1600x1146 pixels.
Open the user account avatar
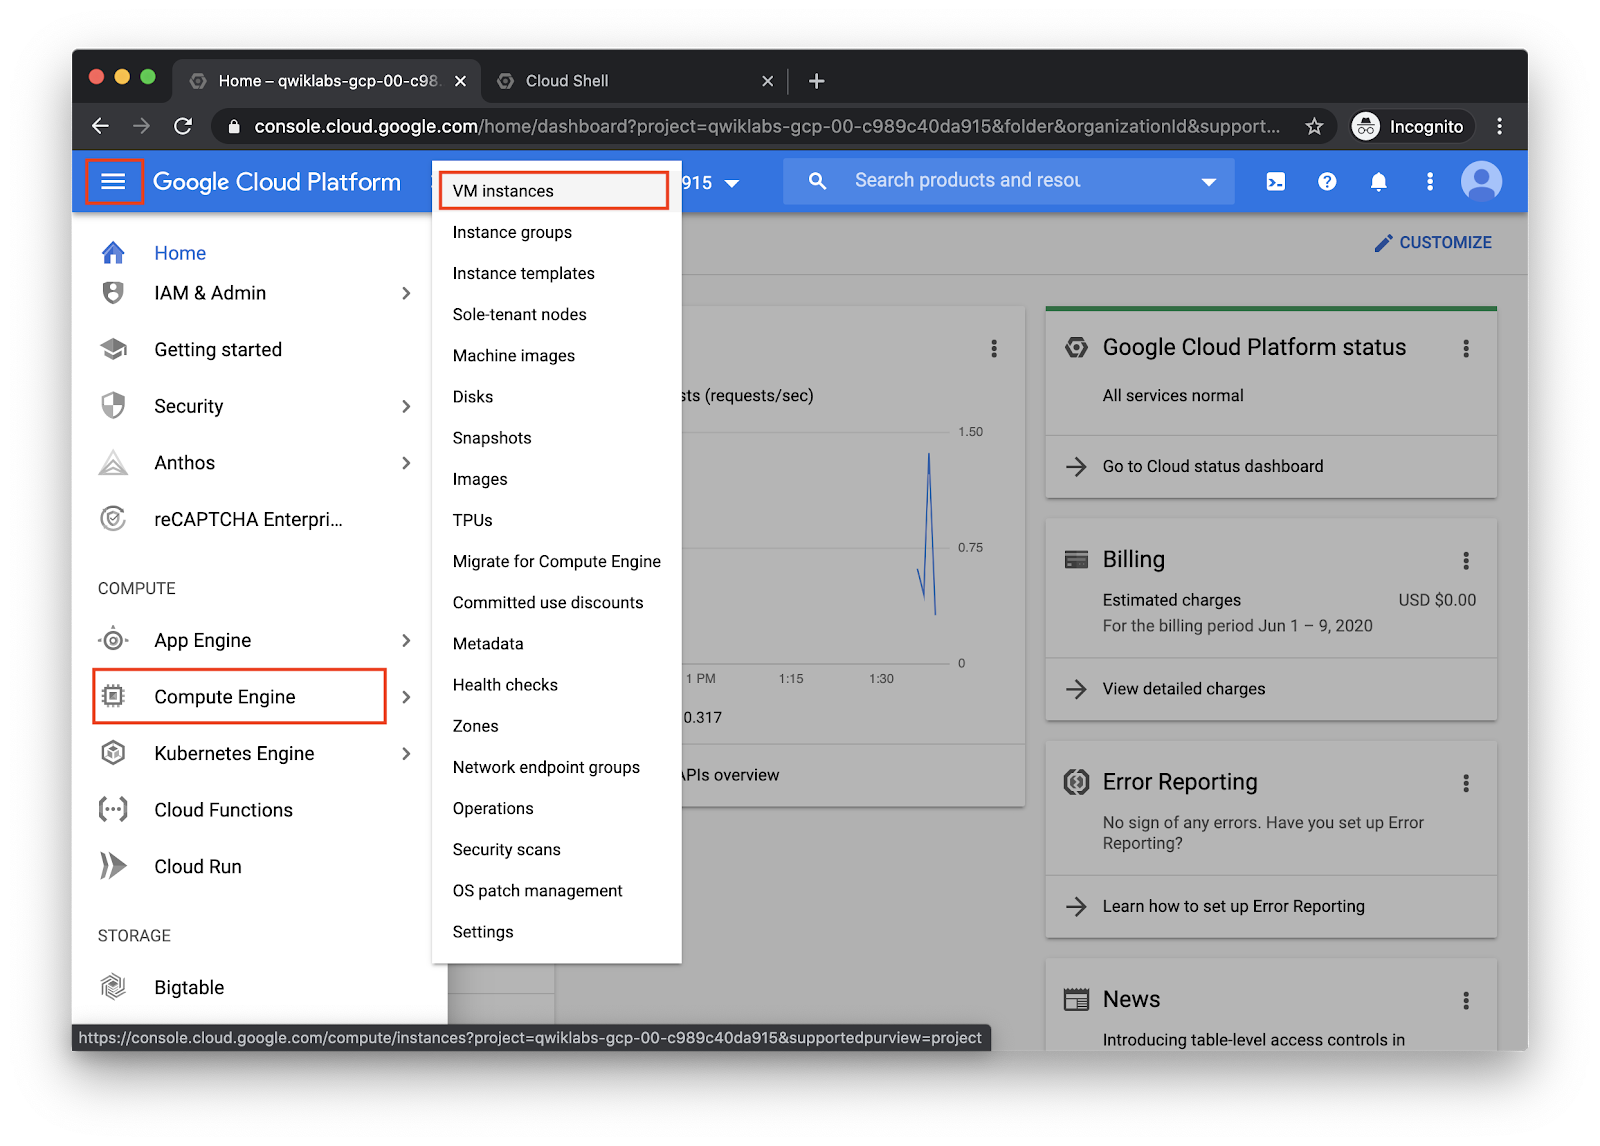tap(1481, 181)
